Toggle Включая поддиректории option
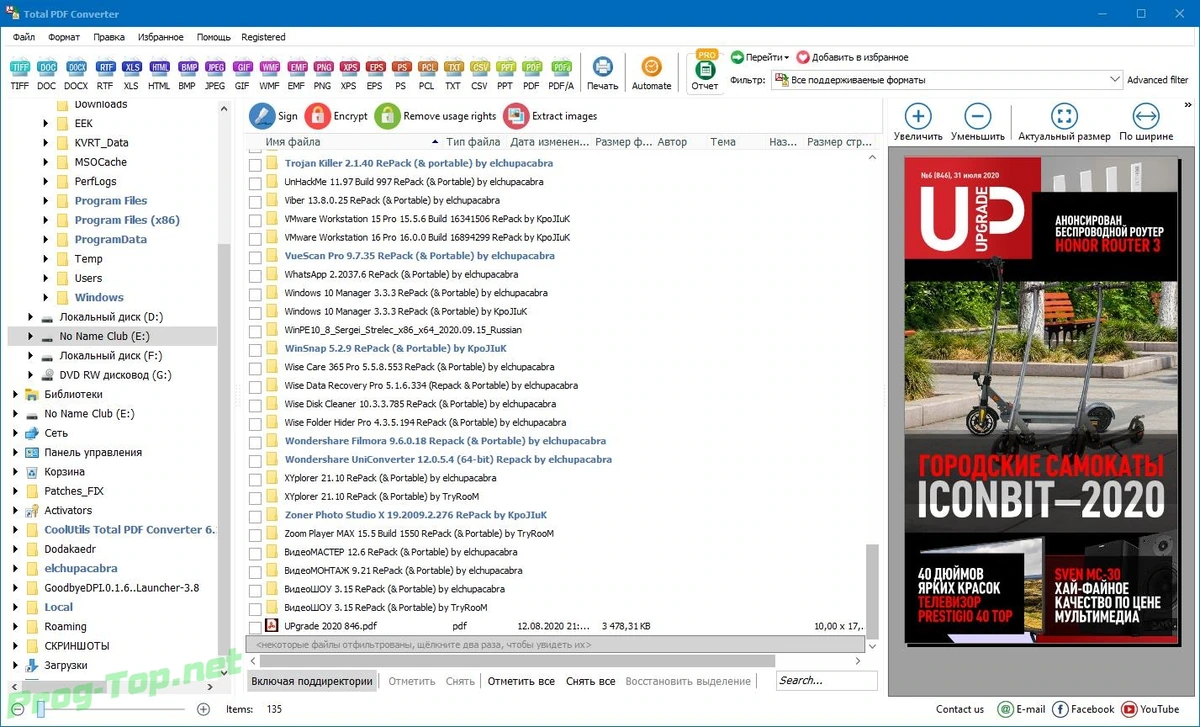This screenshot has width=1200, height=727. [312, 681]
